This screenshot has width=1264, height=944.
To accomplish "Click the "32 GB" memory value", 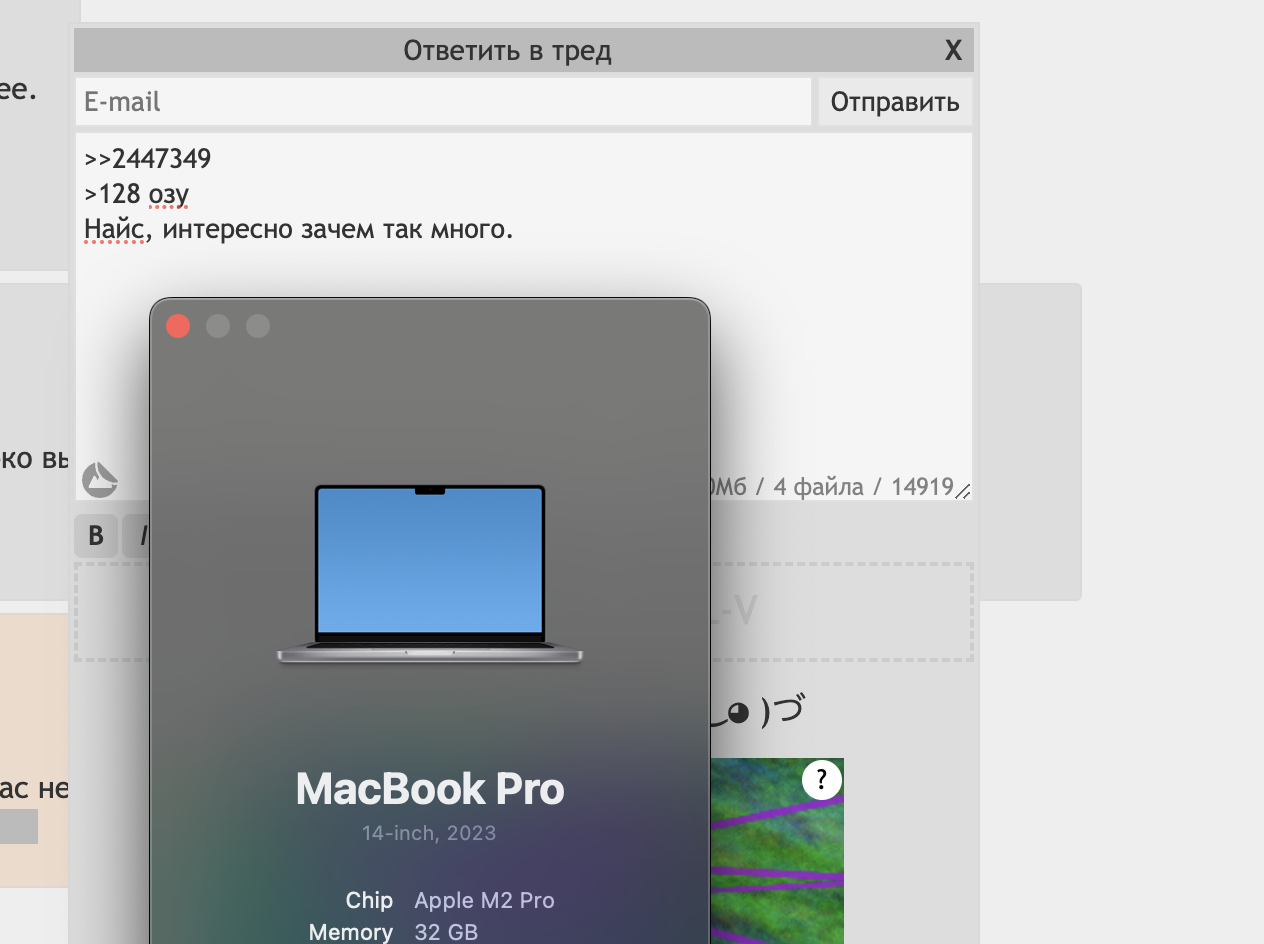I will [446, 932].
